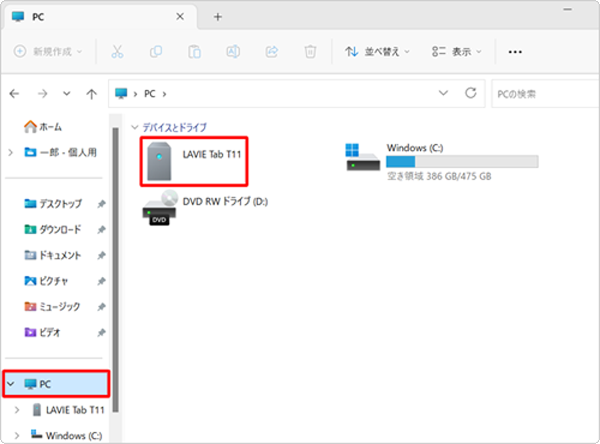
Task: Minimize the Explorer window
Action: (x=567, y=10)
